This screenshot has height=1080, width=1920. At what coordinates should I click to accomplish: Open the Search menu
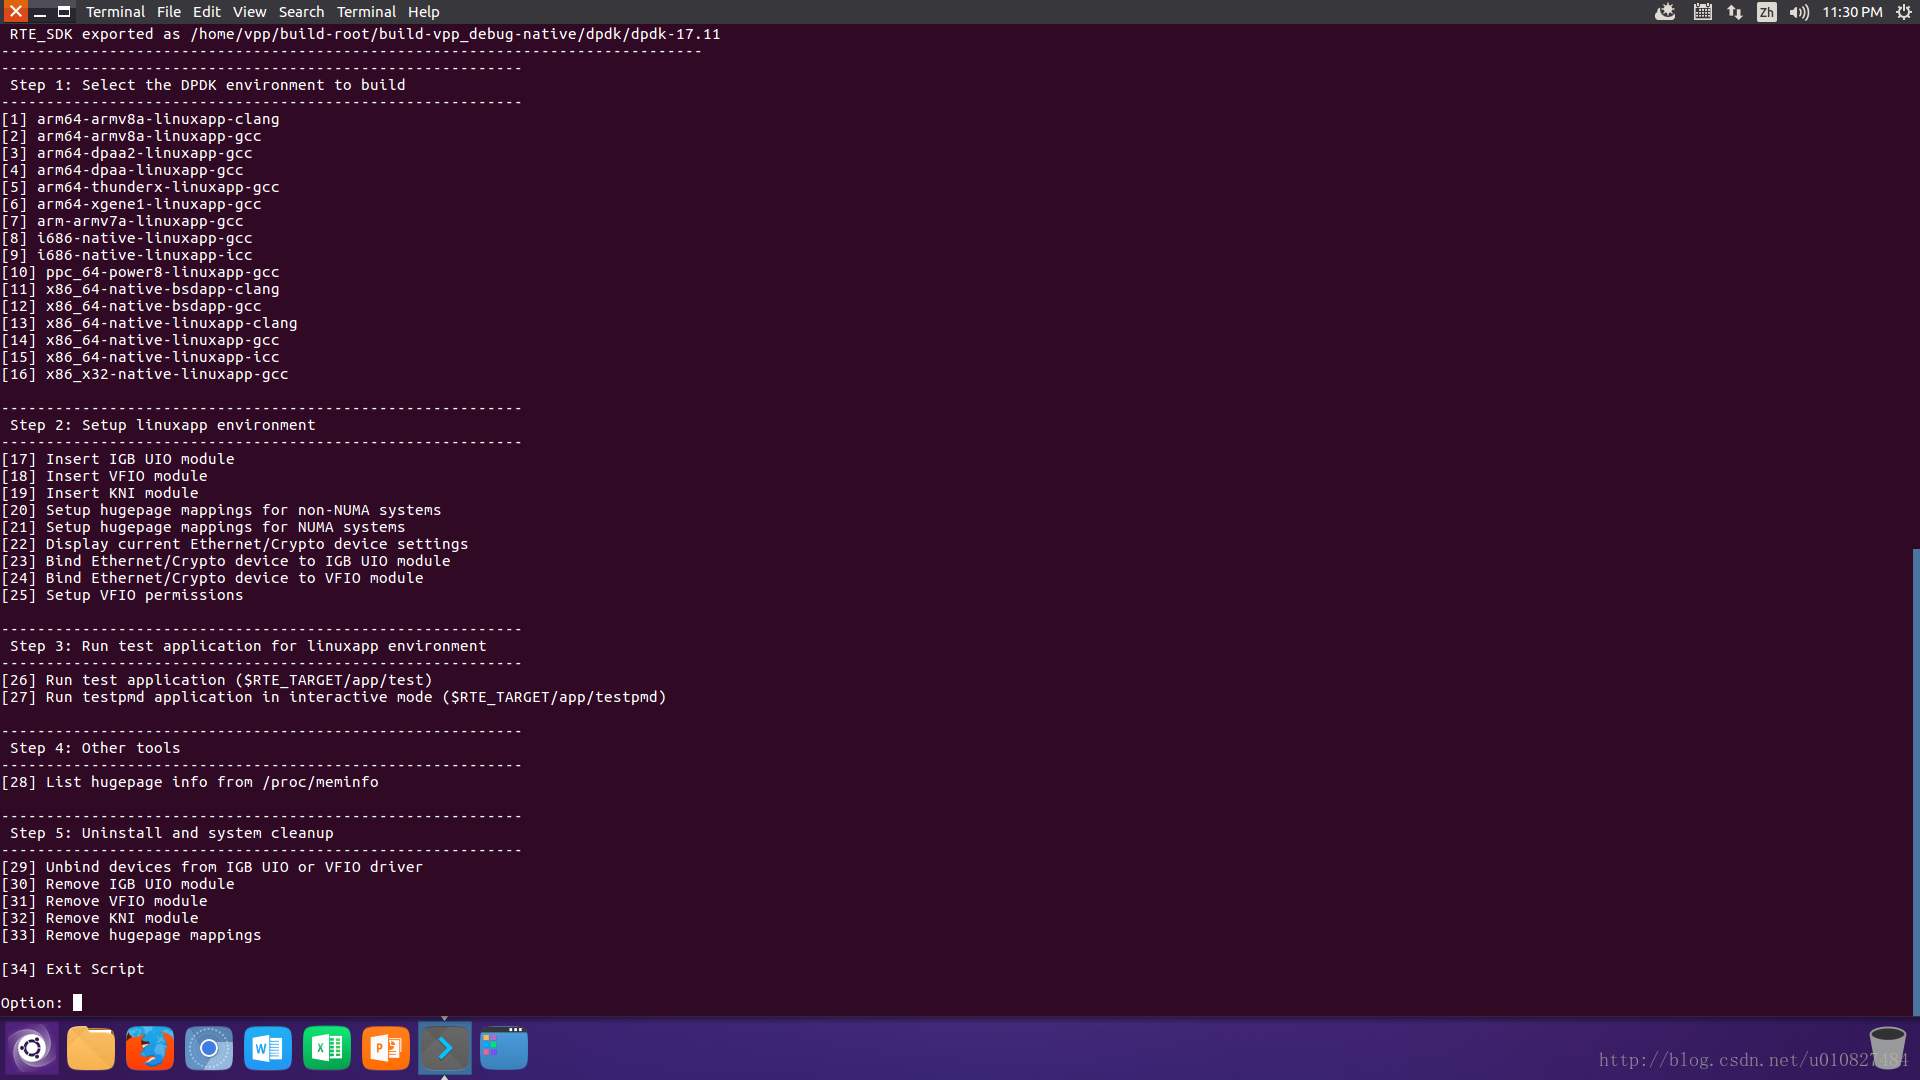pos(301,12)
